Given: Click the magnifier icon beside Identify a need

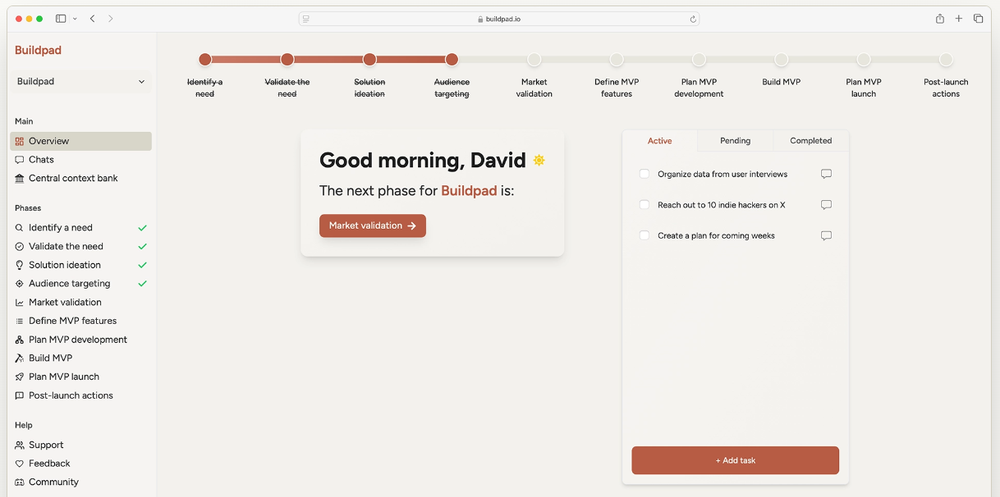Looking at the screenshot, I should 19,228.
